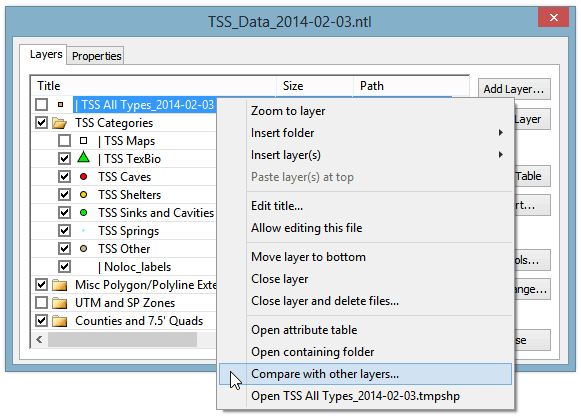Click the red circle TSS Caves symbol

point(83,177)
